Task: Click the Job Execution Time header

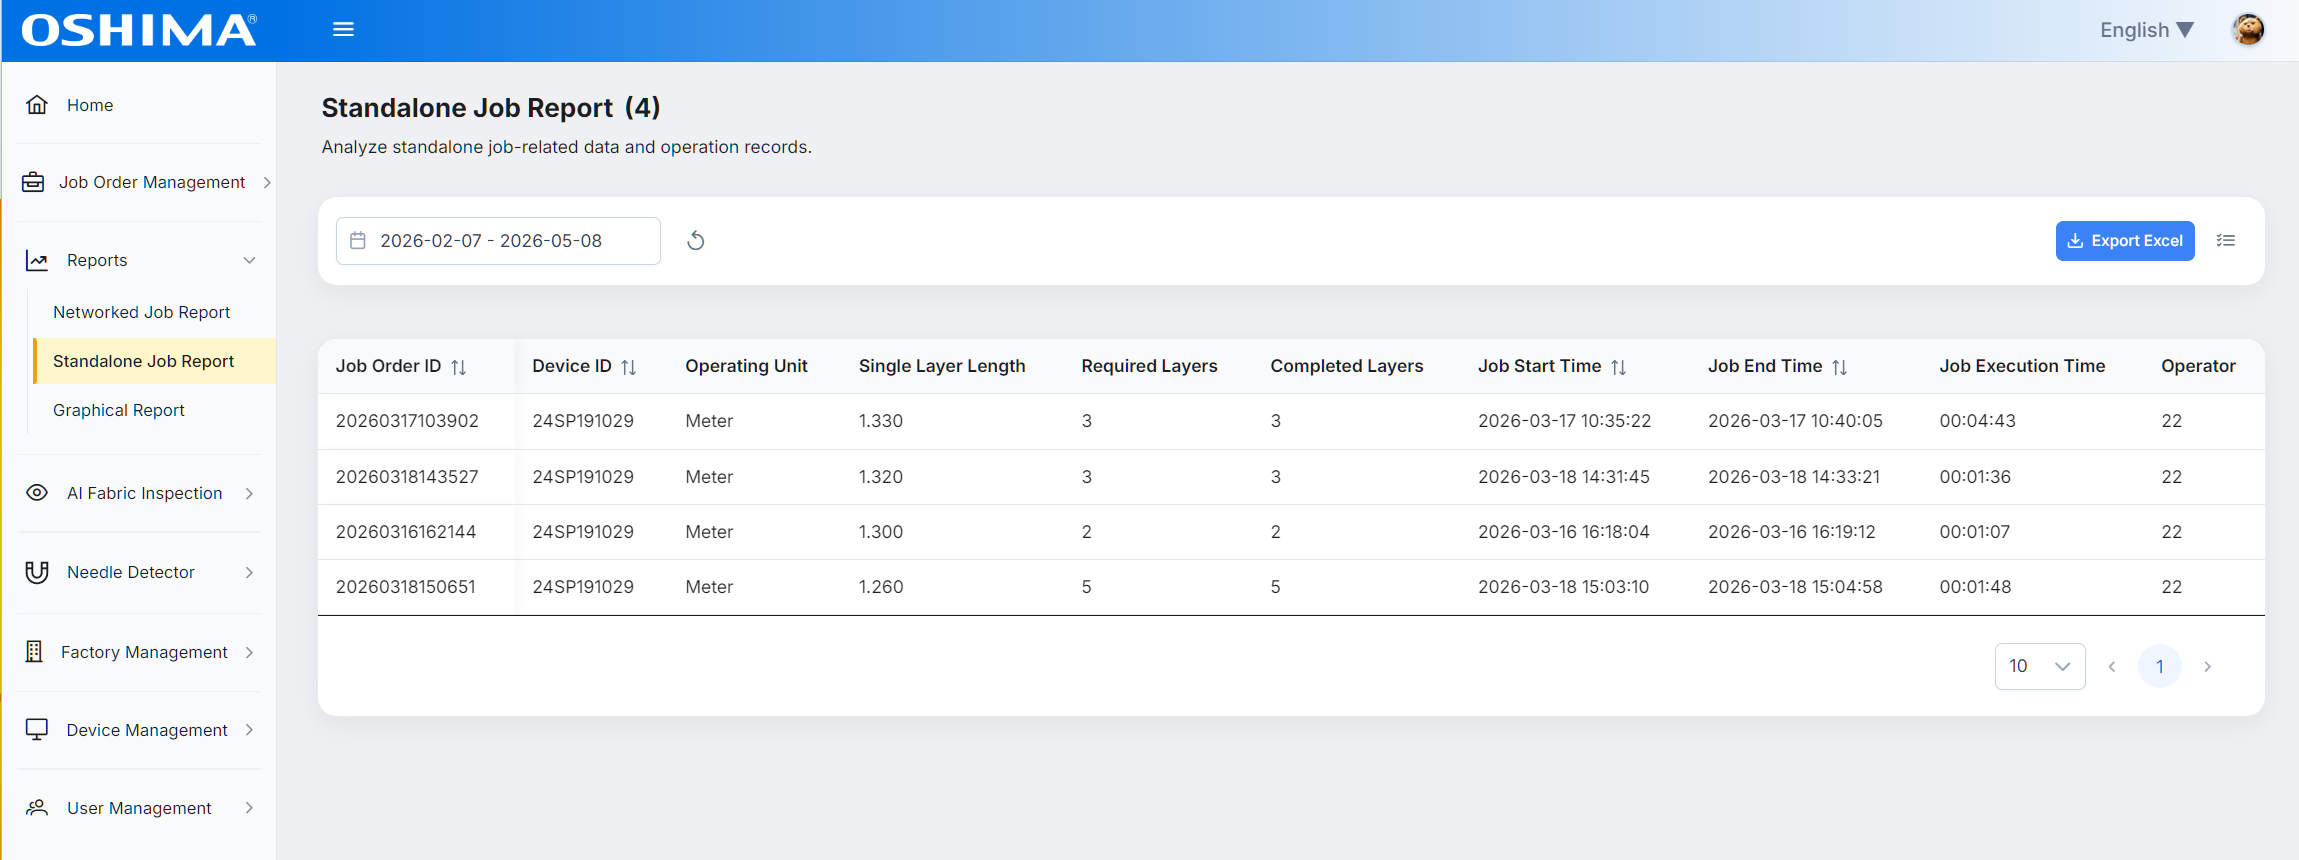Action: click(2022, 366)
